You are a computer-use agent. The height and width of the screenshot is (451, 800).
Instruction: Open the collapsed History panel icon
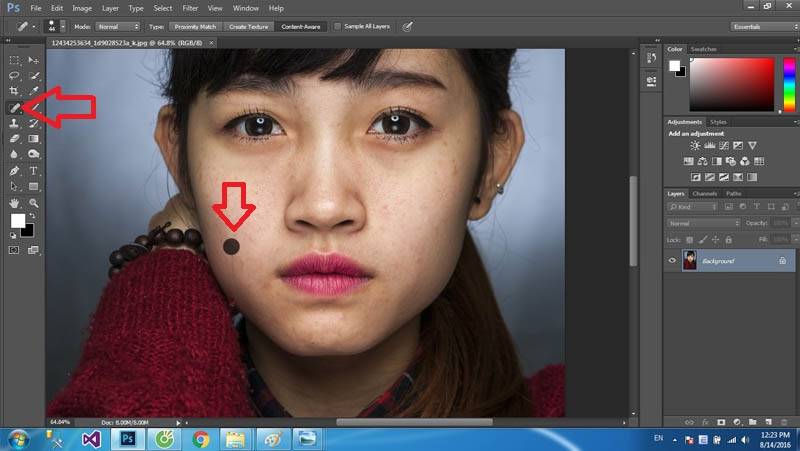pos(651,58)
